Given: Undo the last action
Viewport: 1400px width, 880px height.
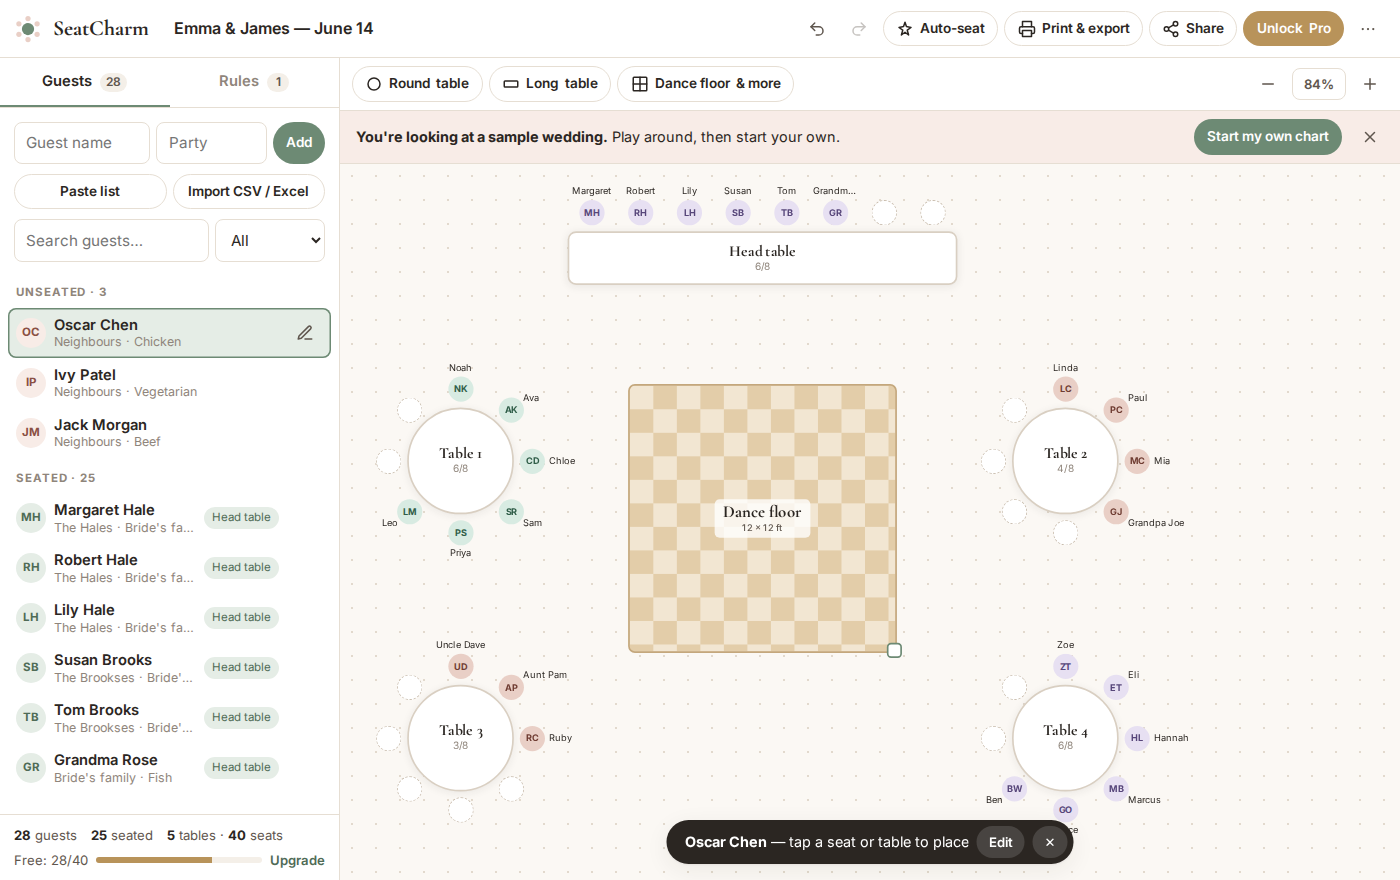Looking at the screenshot, I should [x=817, y=29].
